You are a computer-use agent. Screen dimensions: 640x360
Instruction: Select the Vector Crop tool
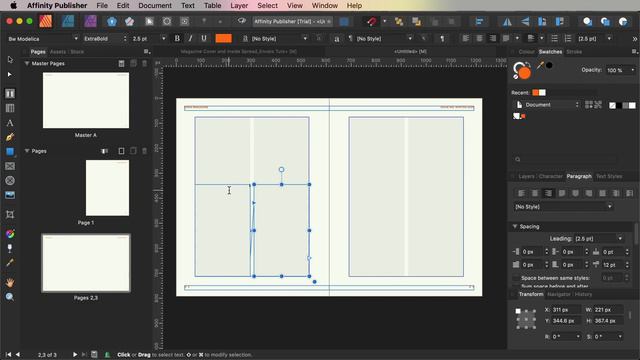(10, 215)
